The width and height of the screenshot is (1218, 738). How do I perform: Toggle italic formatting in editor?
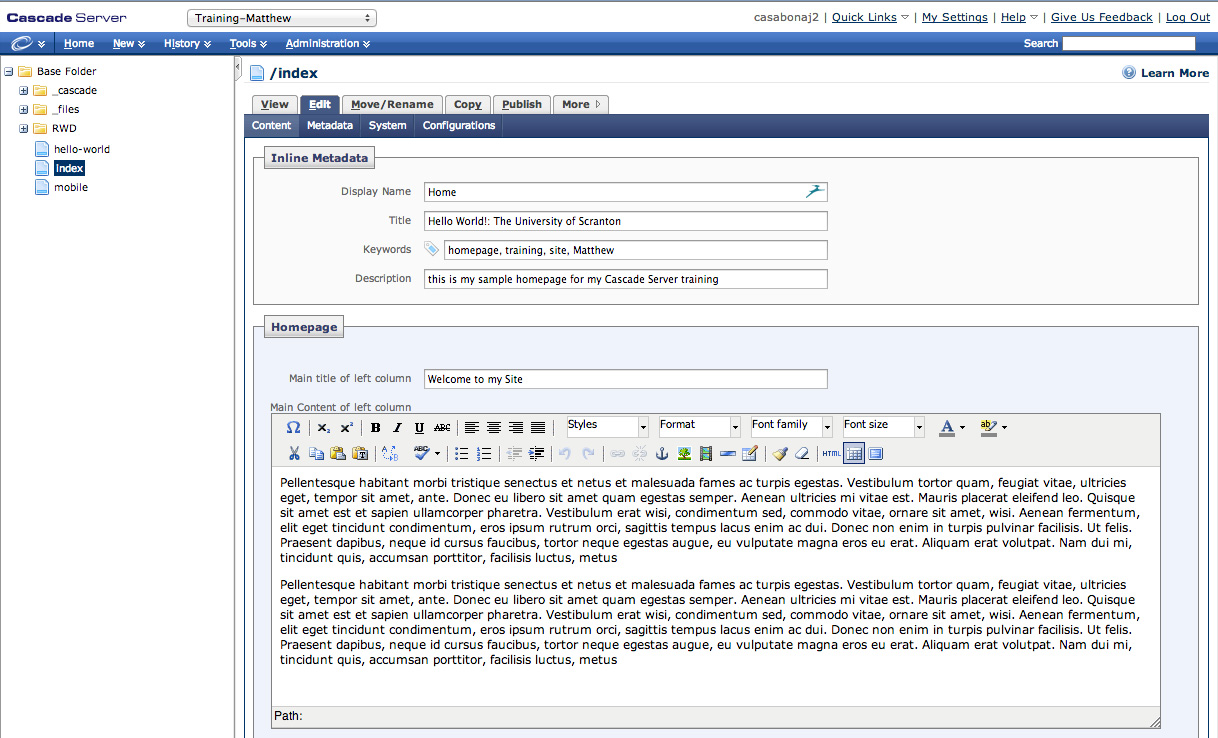[397, 427]
